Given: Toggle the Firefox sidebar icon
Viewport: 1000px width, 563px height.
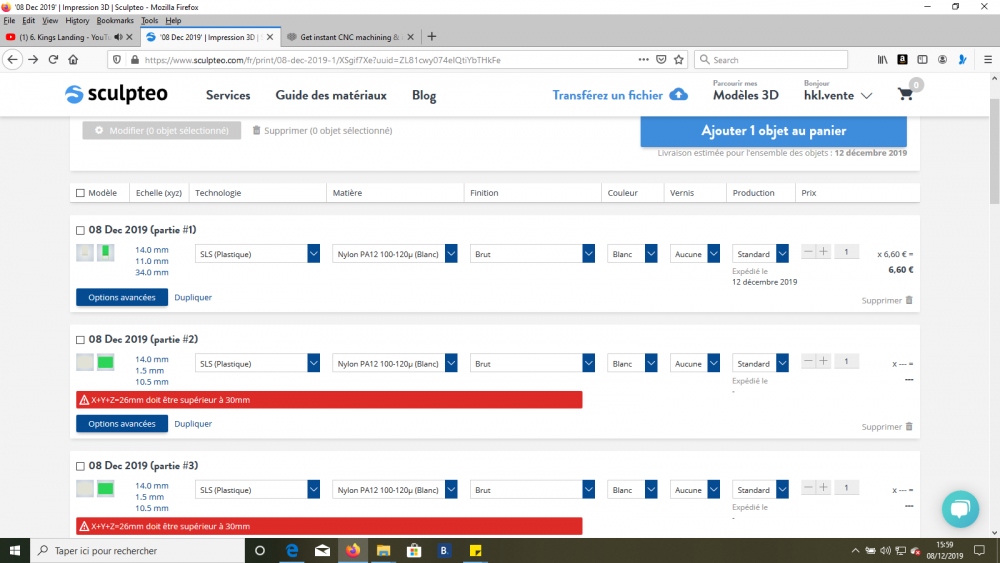Looking at the screenshot, I should point(922,59).
